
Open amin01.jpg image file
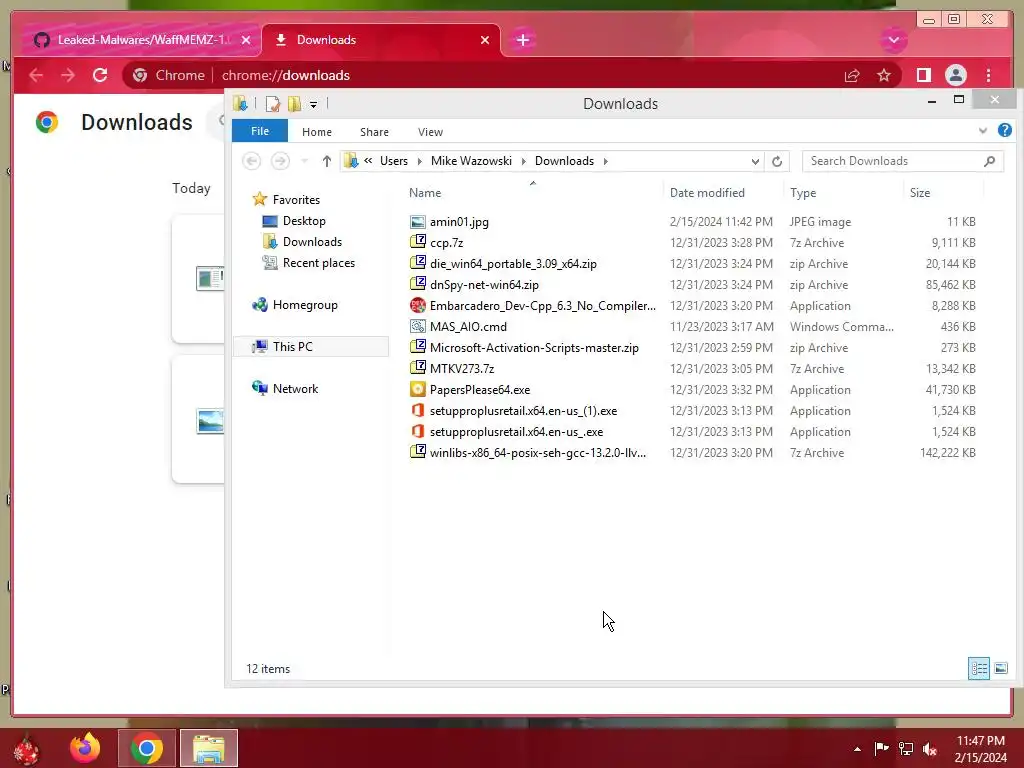click(459, 222)
